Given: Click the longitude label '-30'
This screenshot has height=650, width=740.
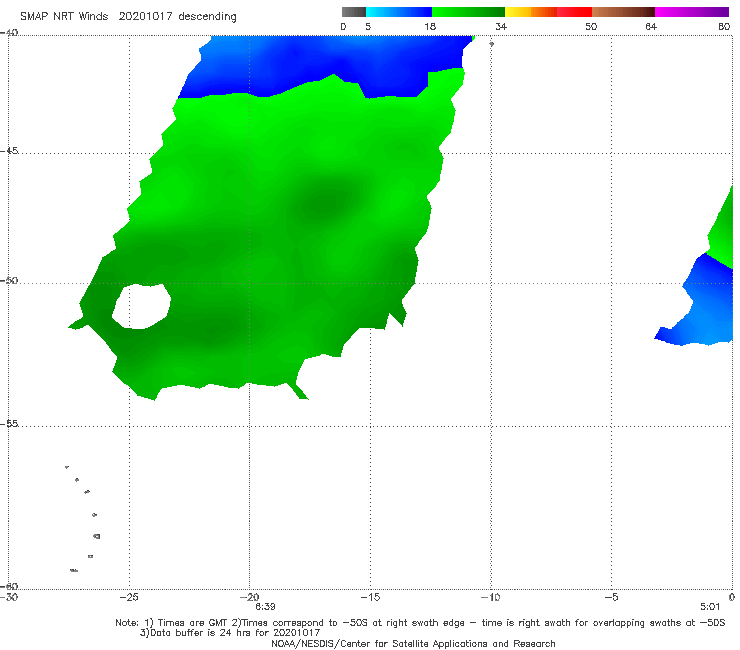Looking at the screenshot, I should (9, 597).
